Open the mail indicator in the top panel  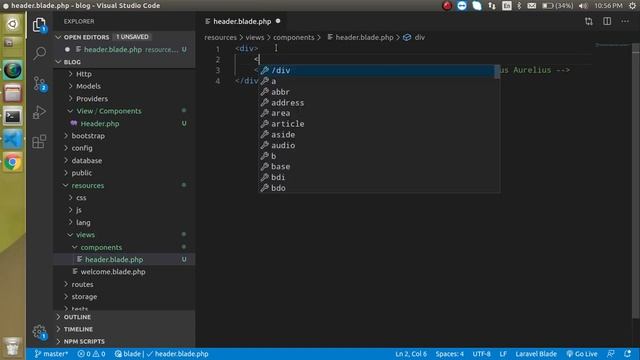pyautogui.click(x=531, y=6)
